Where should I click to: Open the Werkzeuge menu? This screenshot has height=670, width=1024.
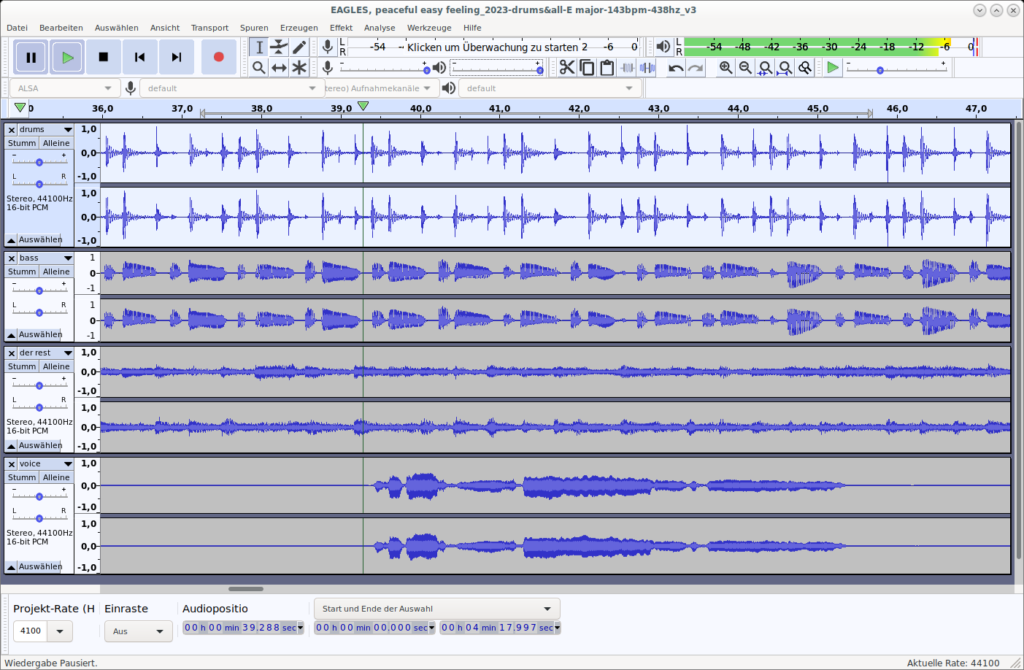tap(429, 28)
